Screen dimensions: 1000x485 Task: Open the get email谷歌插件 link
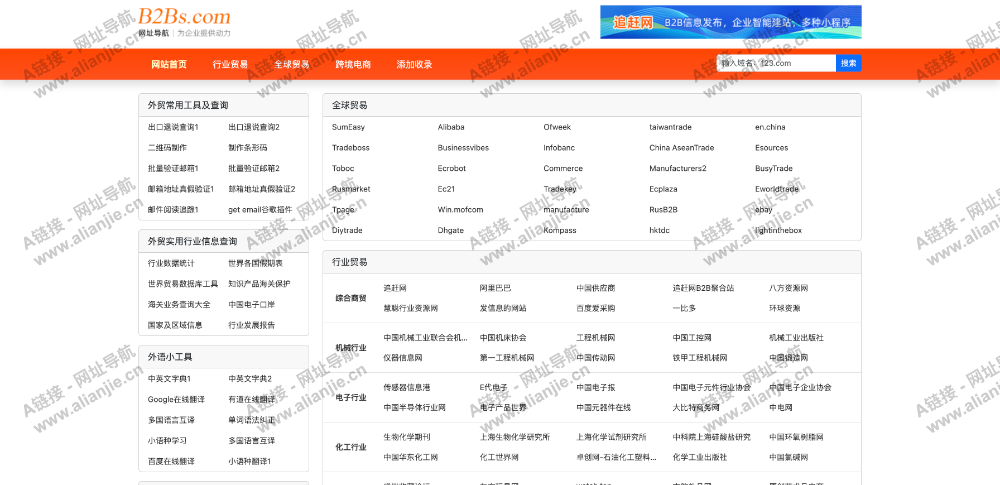[x=260, y=209]
